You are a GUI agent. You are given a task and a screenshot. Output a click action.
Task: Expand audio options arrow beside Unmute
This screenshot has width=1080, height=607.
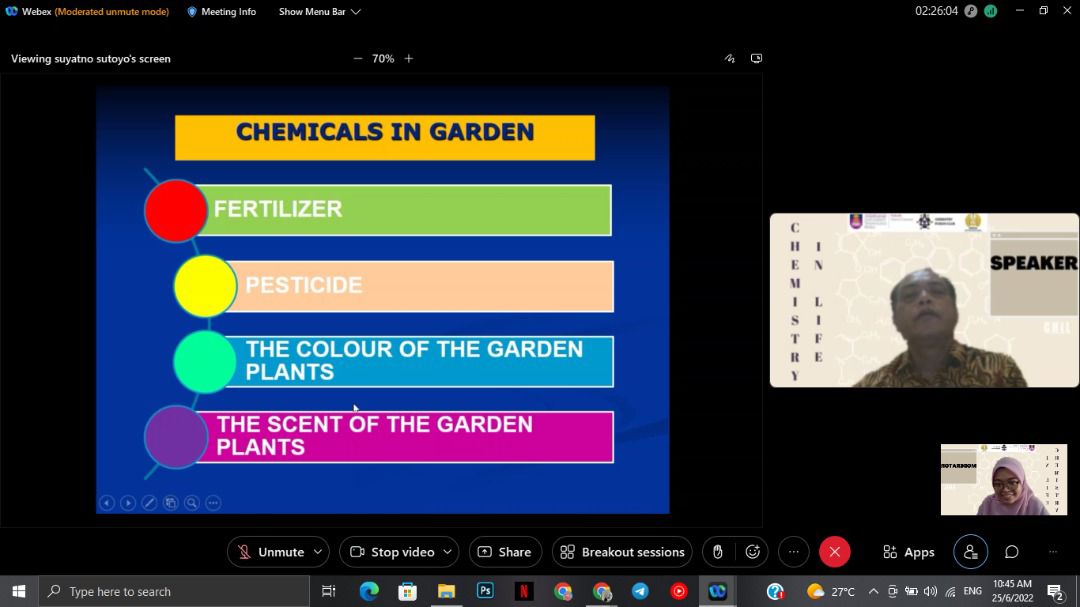point(318,552)
